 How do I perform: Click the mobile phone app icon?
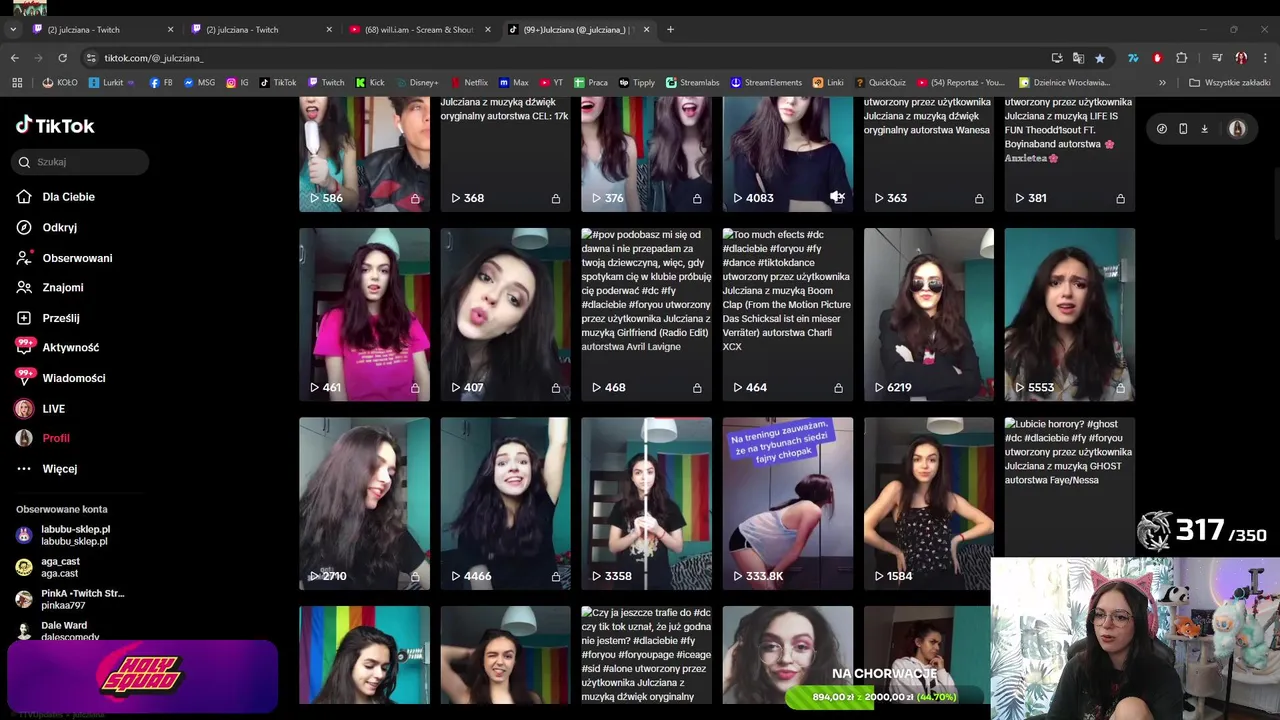click(x=1183, y=129)
